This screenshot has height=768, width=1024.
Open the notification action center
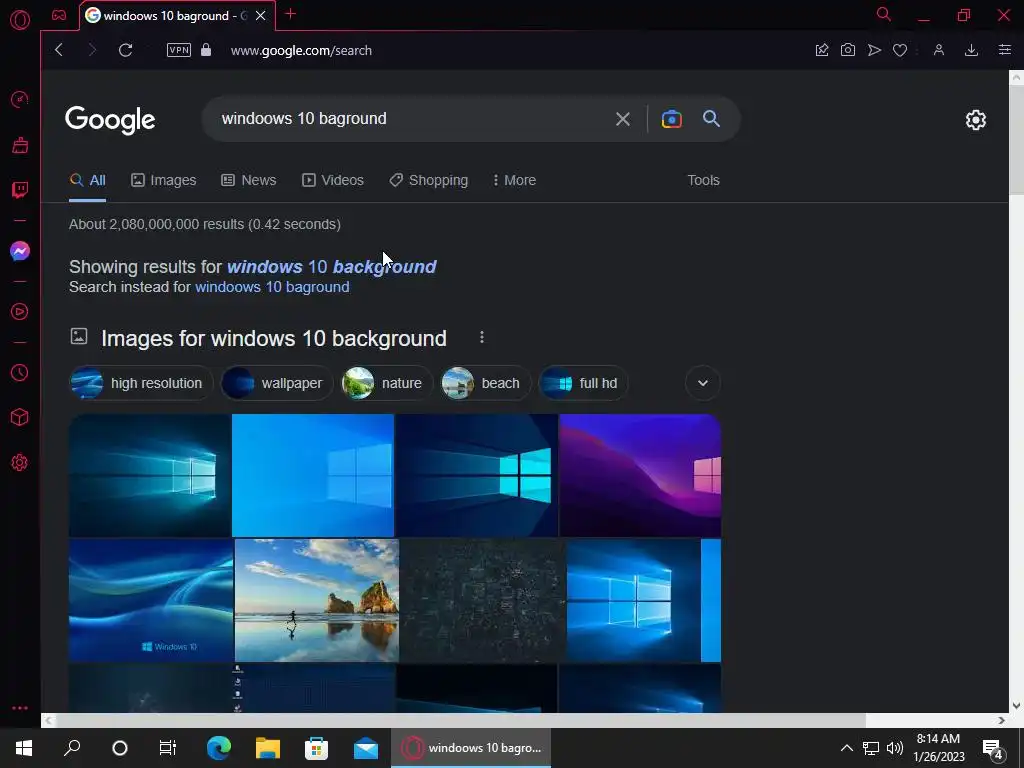coord(993,748)
